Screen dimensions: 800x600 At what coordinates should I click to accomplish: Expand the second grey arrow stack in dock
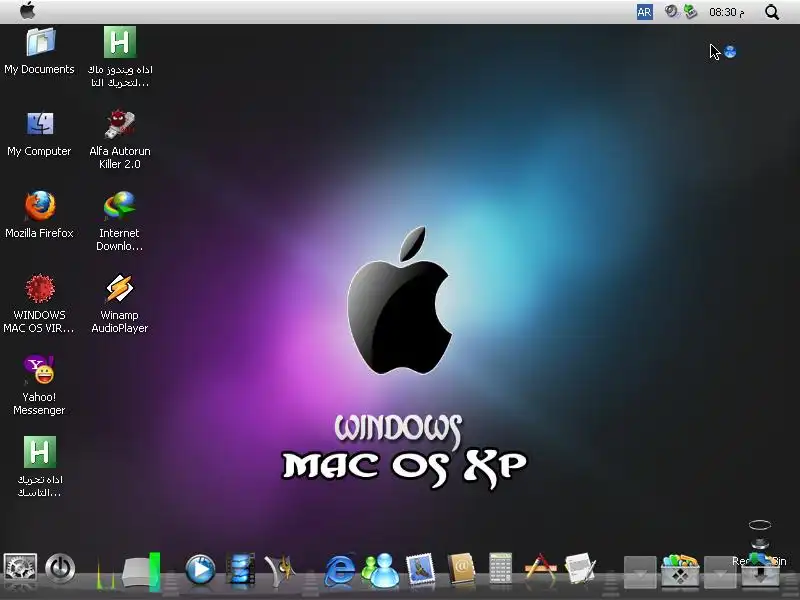719,572
